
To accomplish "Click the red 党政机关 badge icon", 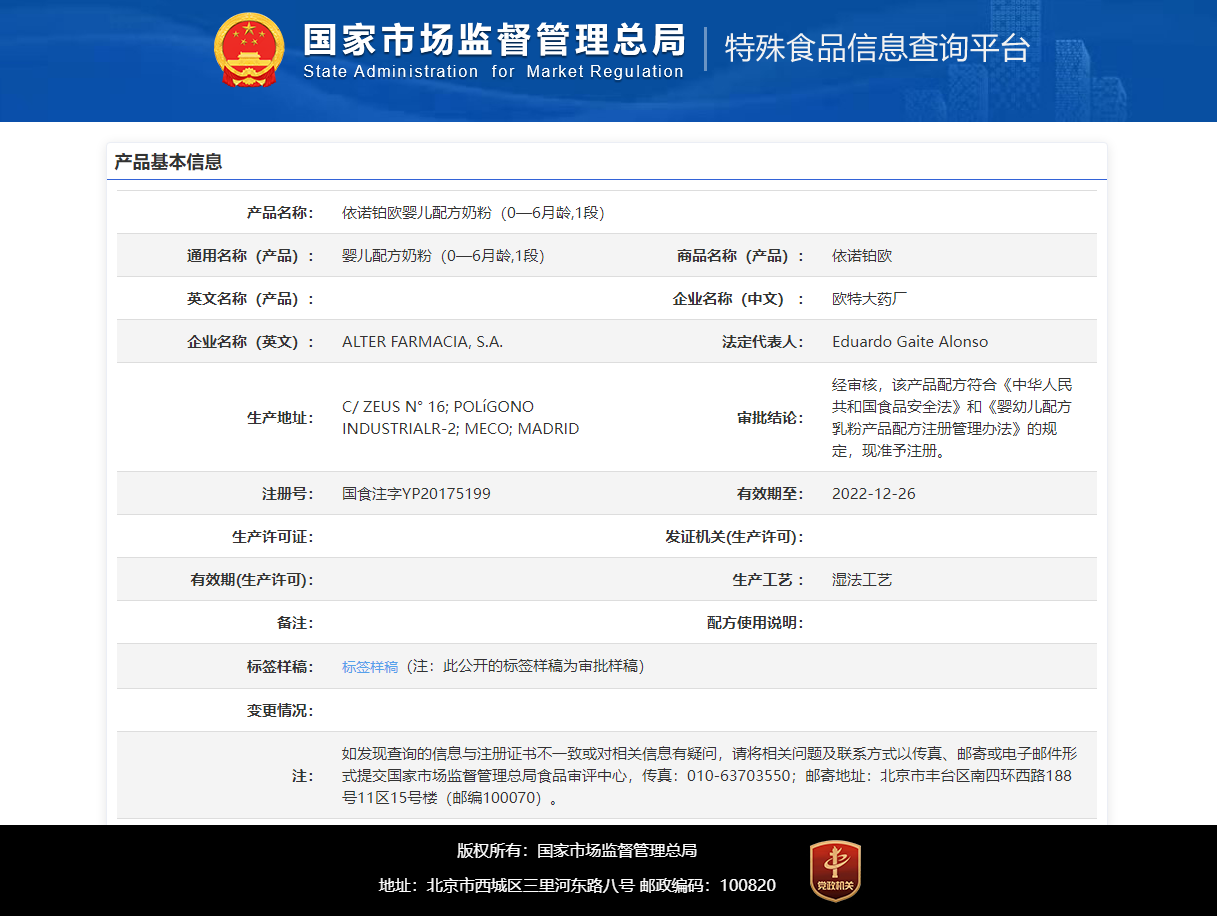I will click(835, 870).
